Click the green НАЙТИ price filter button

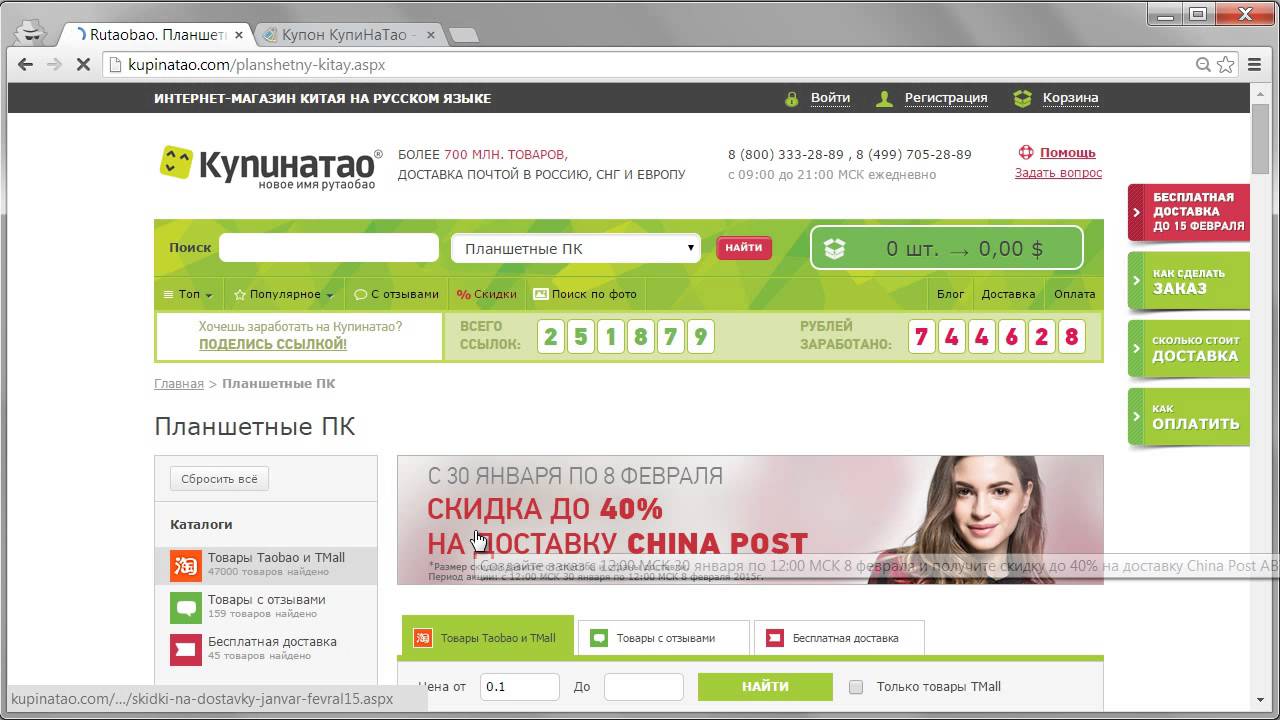click(x=765, y=687)
